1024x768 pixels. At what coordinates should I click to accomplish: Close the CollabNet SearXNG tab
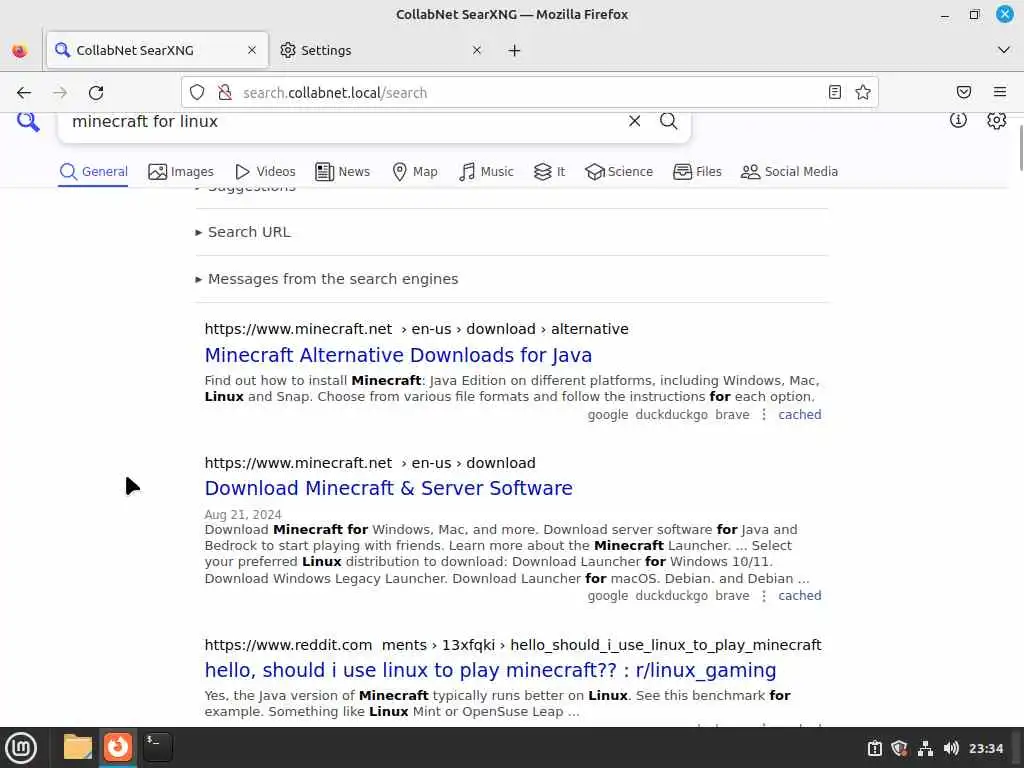tap(251, 50)
